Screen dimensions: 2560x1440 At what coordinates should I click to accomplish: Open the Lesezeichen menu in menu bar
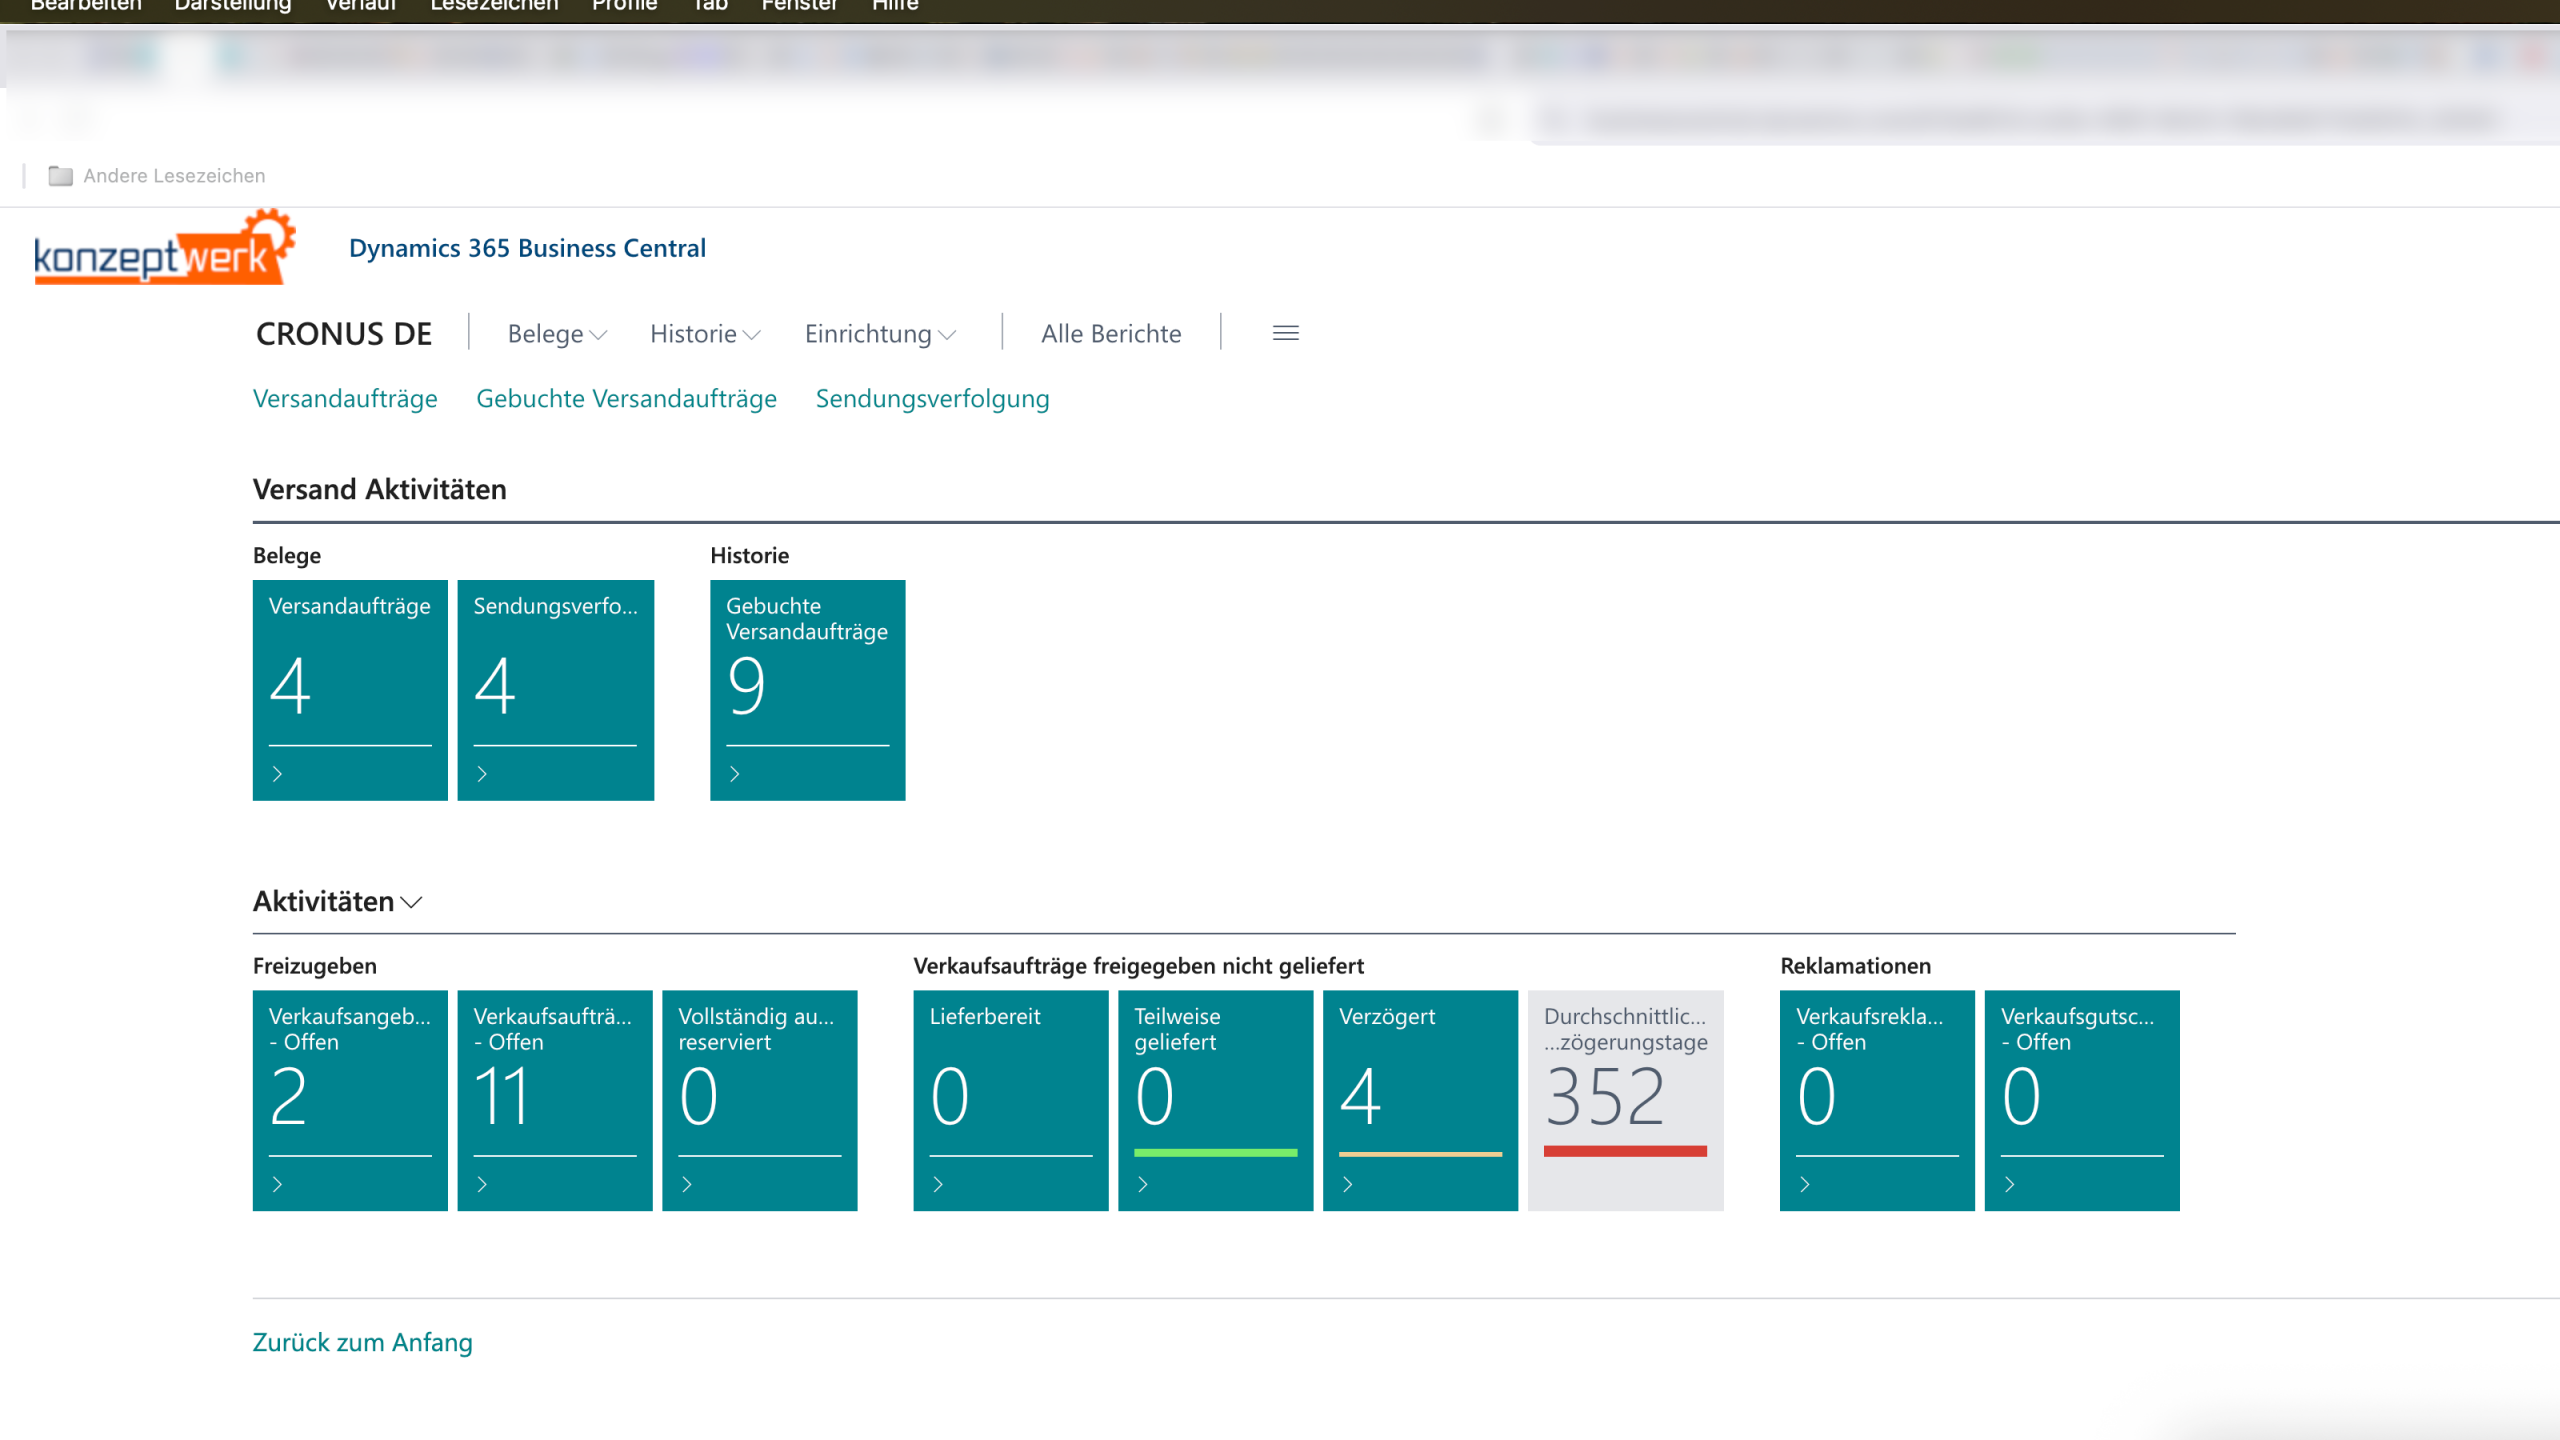click(494, 6)
